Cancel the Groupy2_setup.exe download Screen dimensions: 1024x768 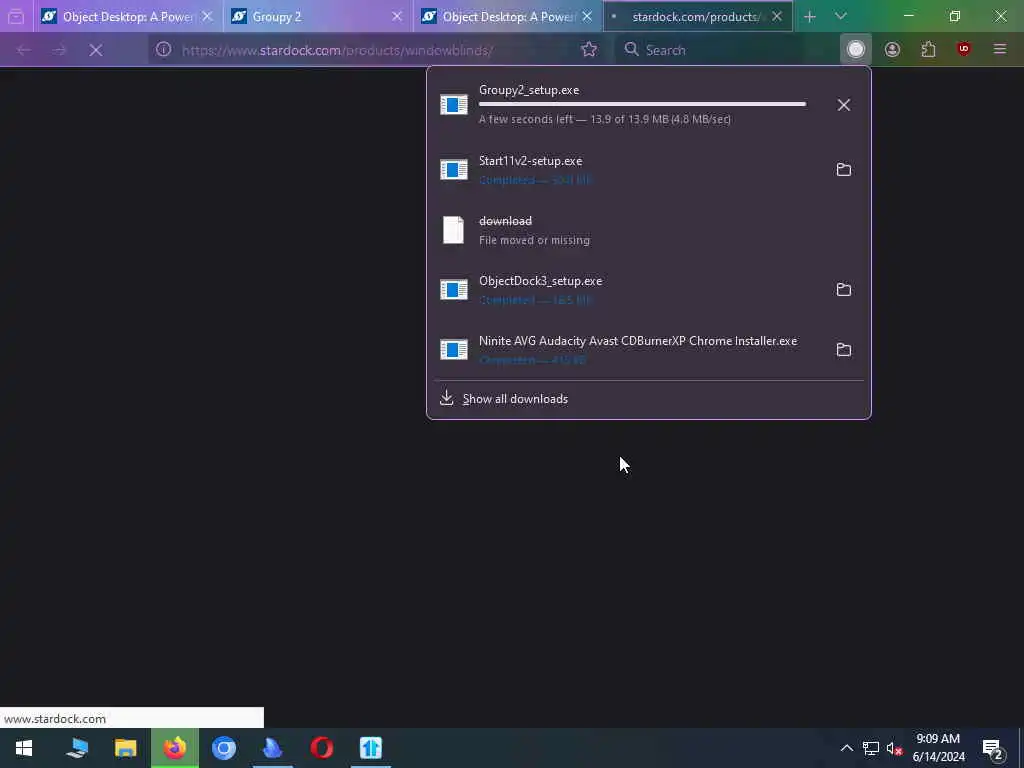click(843, 105)
